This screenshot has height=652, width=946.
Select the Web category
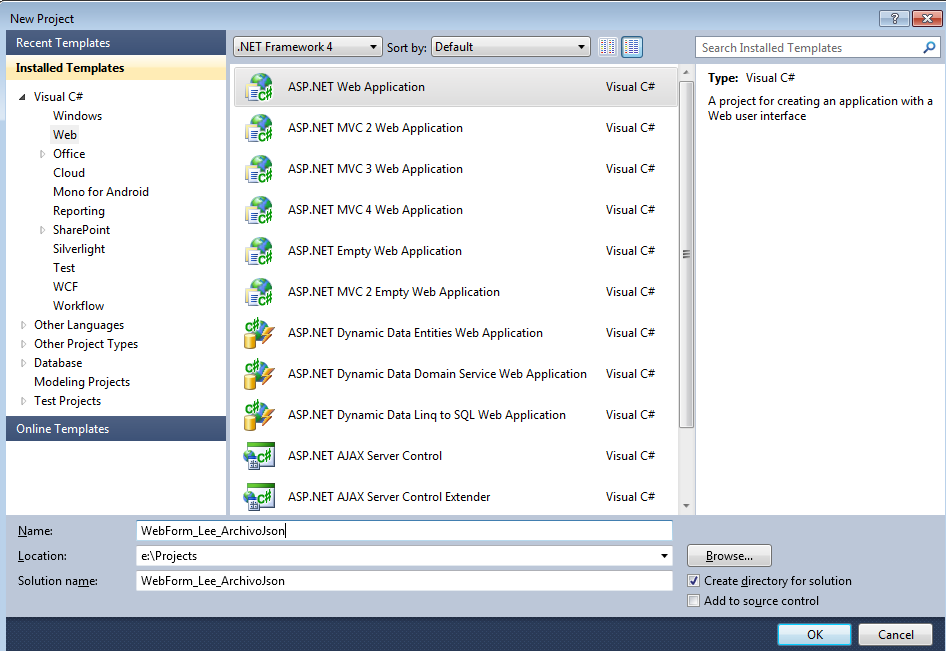(x=65, y=135)
